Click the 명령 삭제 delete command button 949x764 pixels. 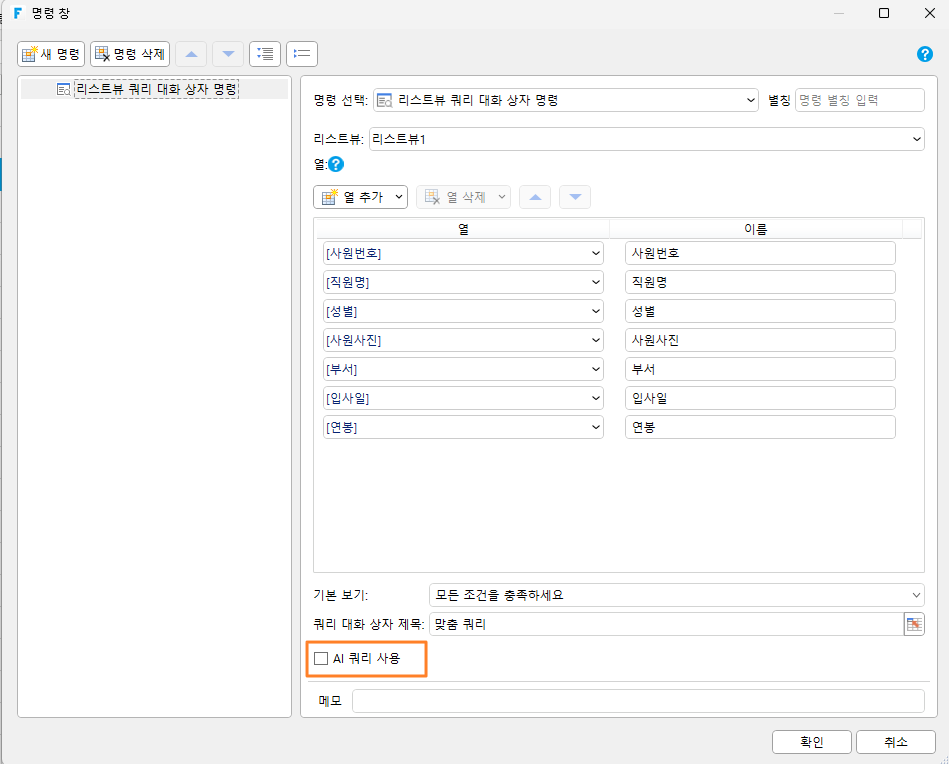click(130, 54)
